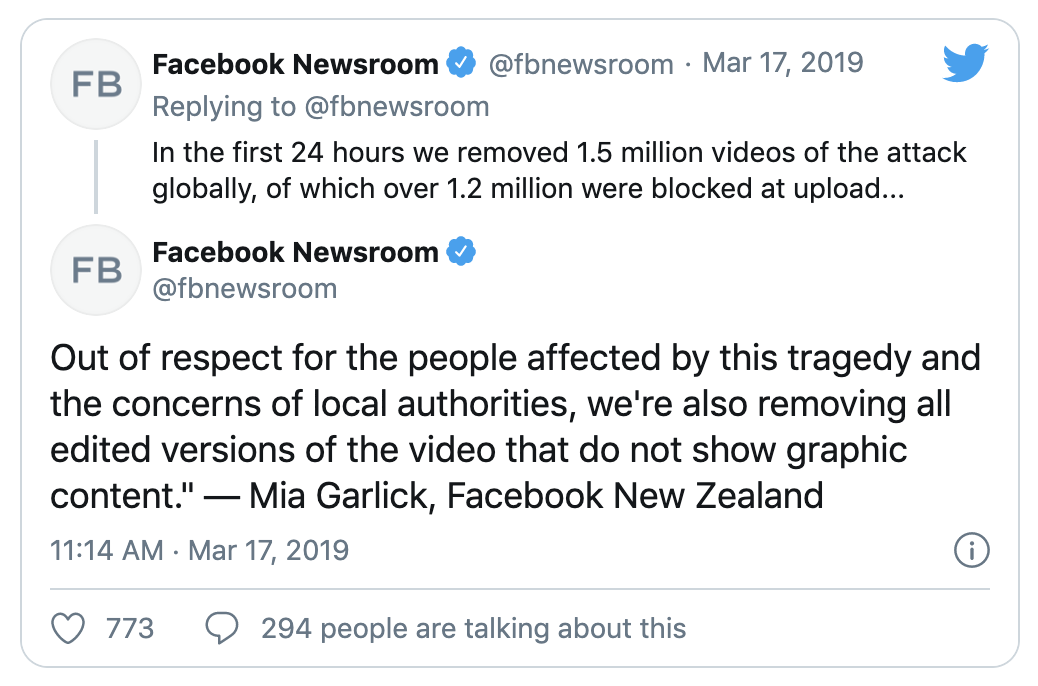The image size is (1038, 686).
Task: Open '294 people are talking about this'
Action: point(473,628)
